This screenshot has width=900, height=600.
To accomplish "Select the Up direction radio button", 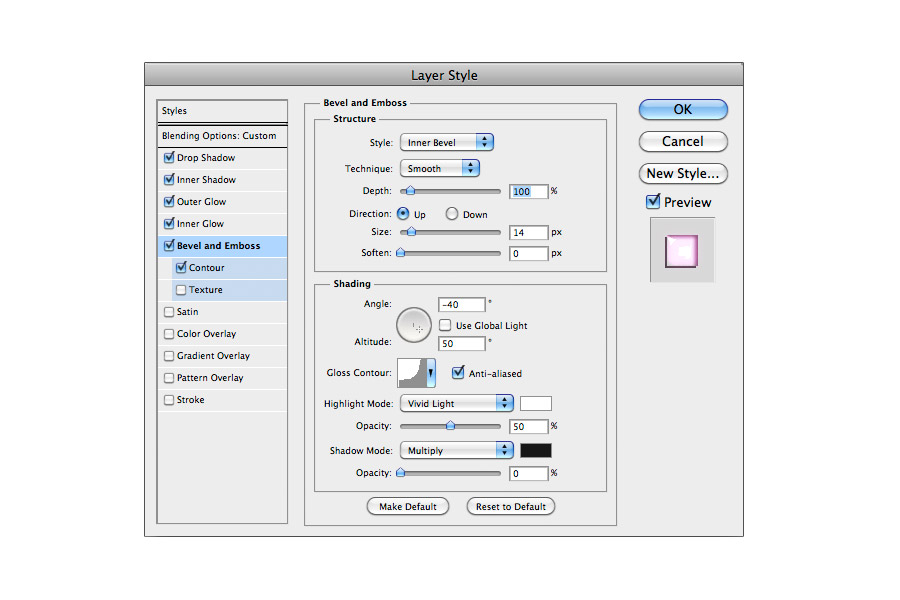I will 403,214.
